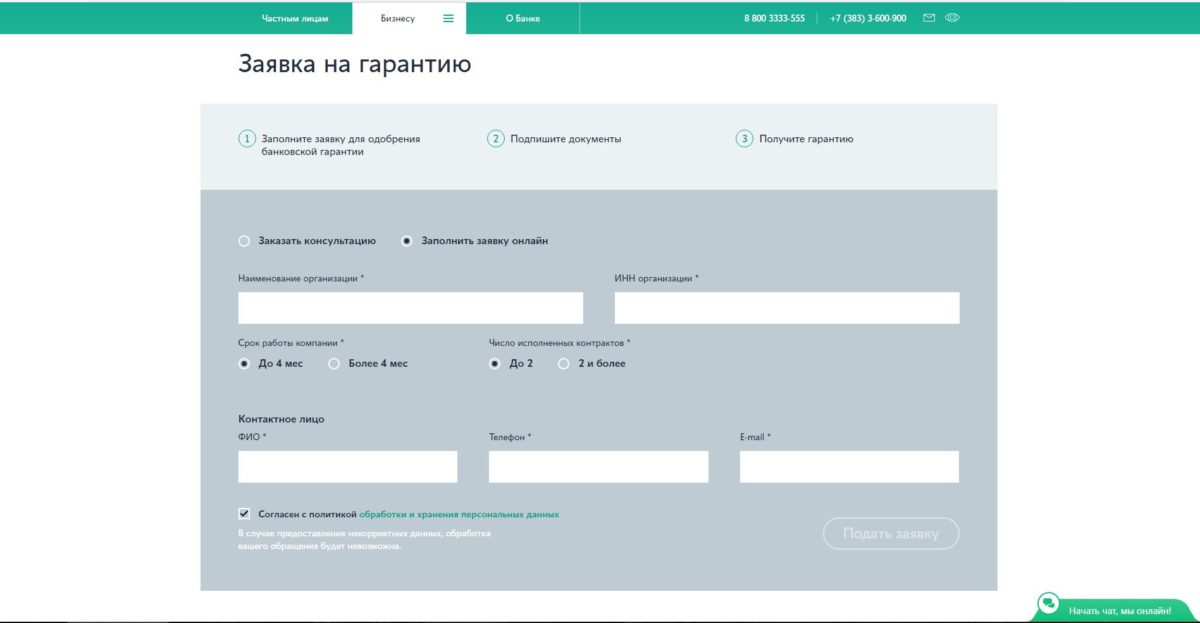The width and height of the screenshot is (1200, 623).
Task: Click the envelope mail icon in header
Action: pos(929,18)
